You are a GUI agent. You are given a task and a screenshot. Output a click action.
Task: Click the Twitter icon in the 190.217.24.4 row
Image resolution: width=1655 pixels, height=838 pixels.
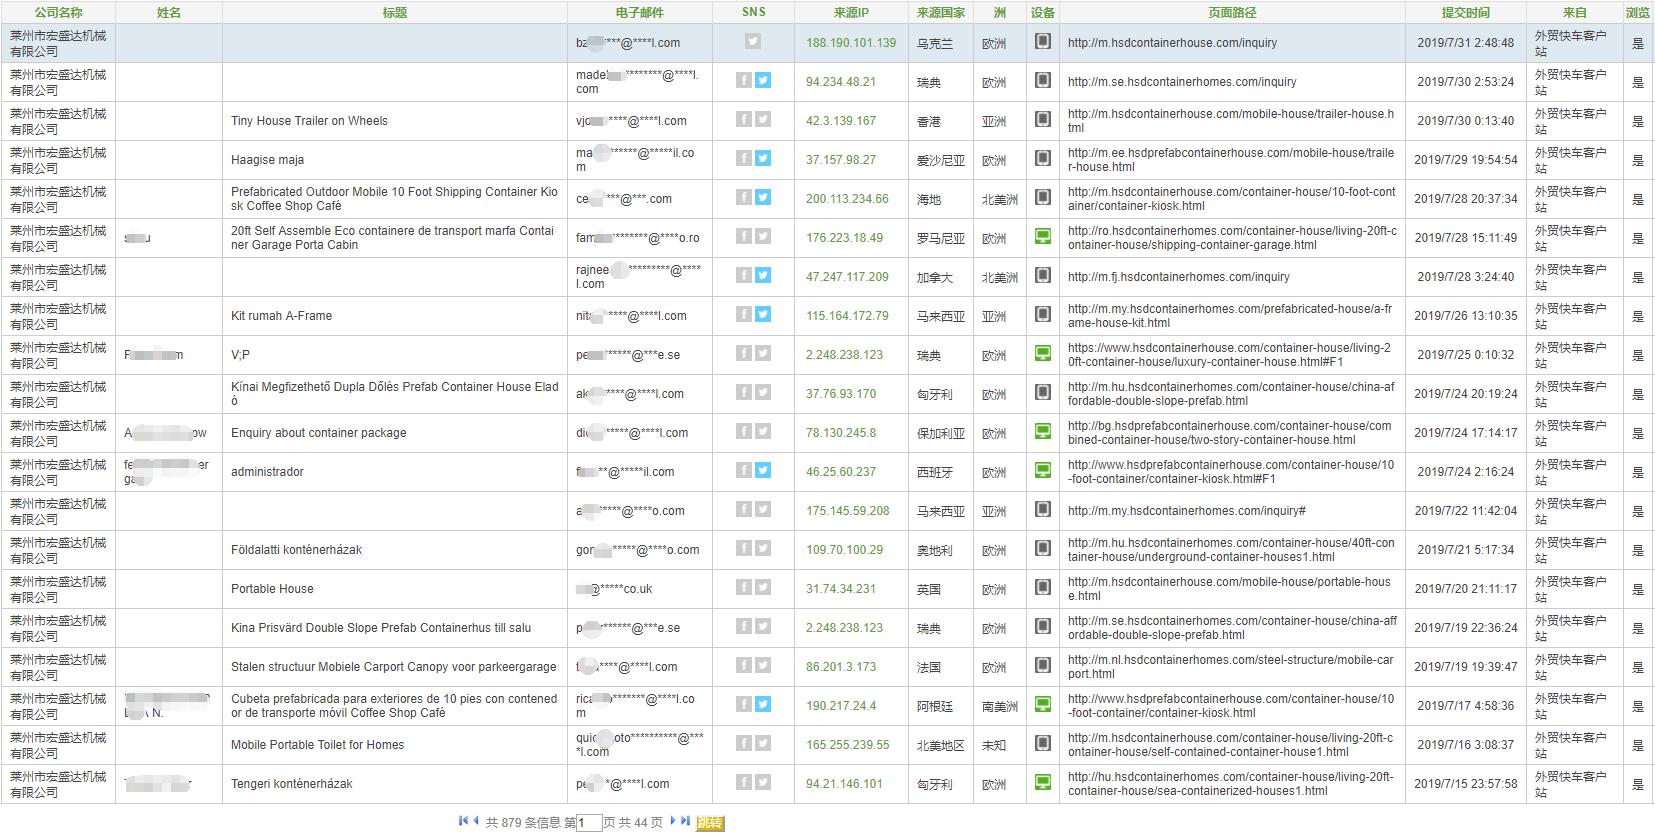tap(763, 704)
